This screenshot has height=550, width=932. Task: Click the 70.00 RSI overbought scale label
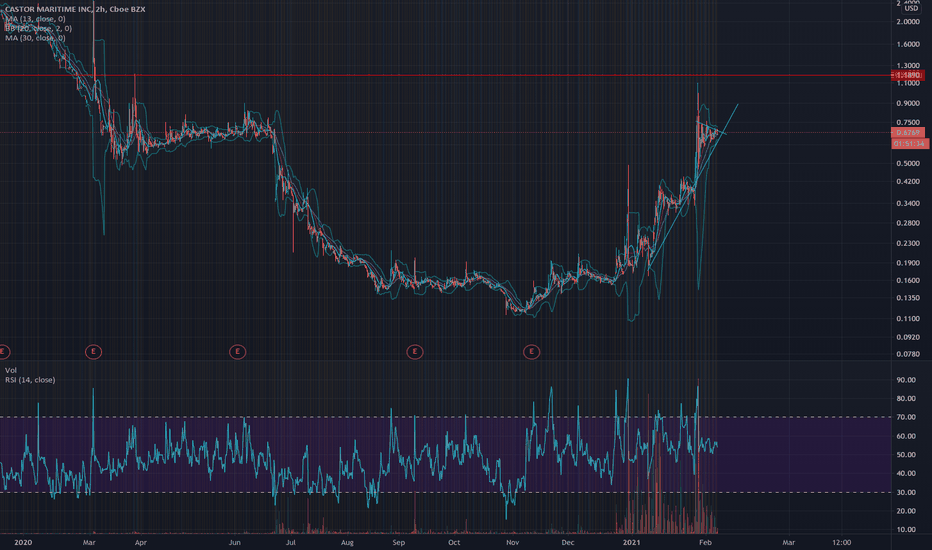point(906,417)
